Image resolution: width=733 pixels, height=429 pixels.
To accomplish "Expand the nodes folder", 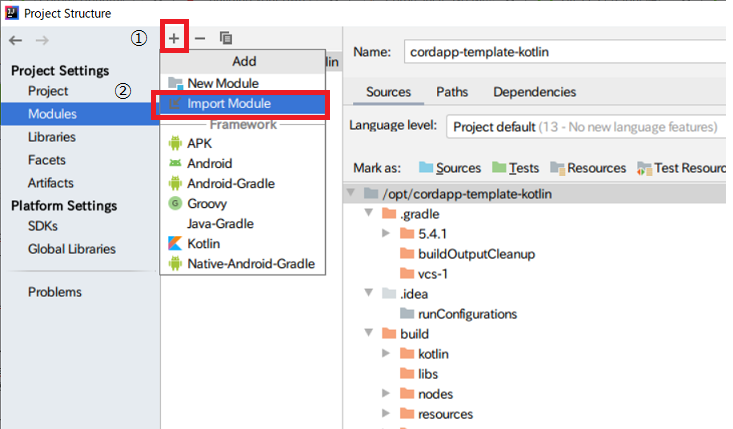I will coord(386,393).
